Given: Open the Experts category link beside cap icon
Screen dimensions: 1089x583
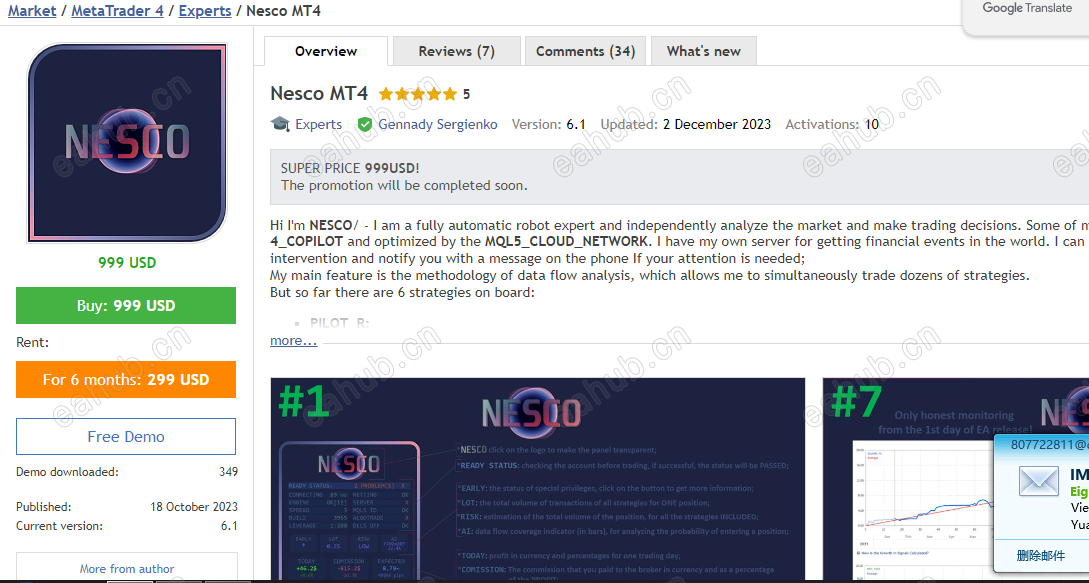Looking at the screenshot, I should pos(318,124).
